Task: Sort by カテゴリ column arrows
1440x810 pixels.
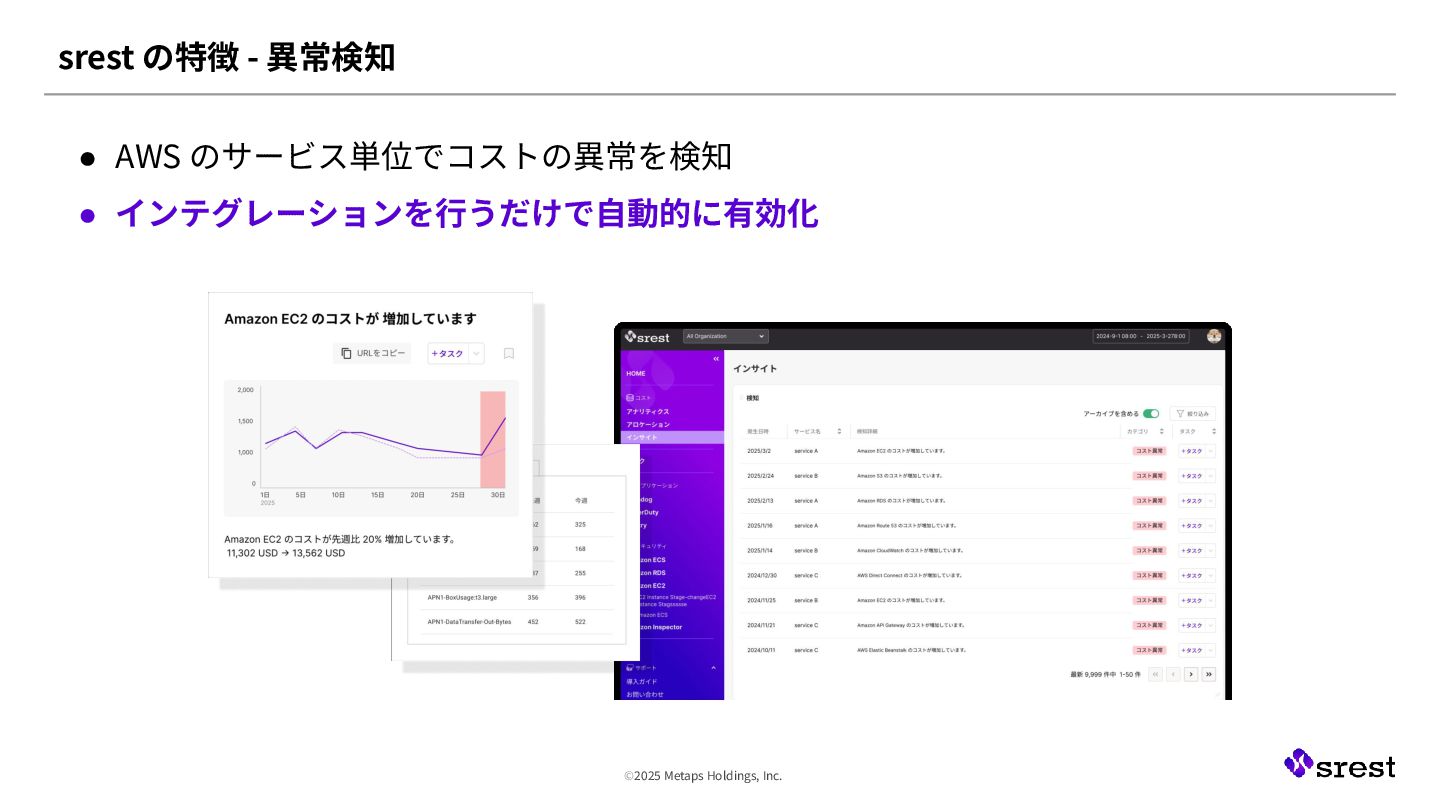Action: coord(1161,431)
